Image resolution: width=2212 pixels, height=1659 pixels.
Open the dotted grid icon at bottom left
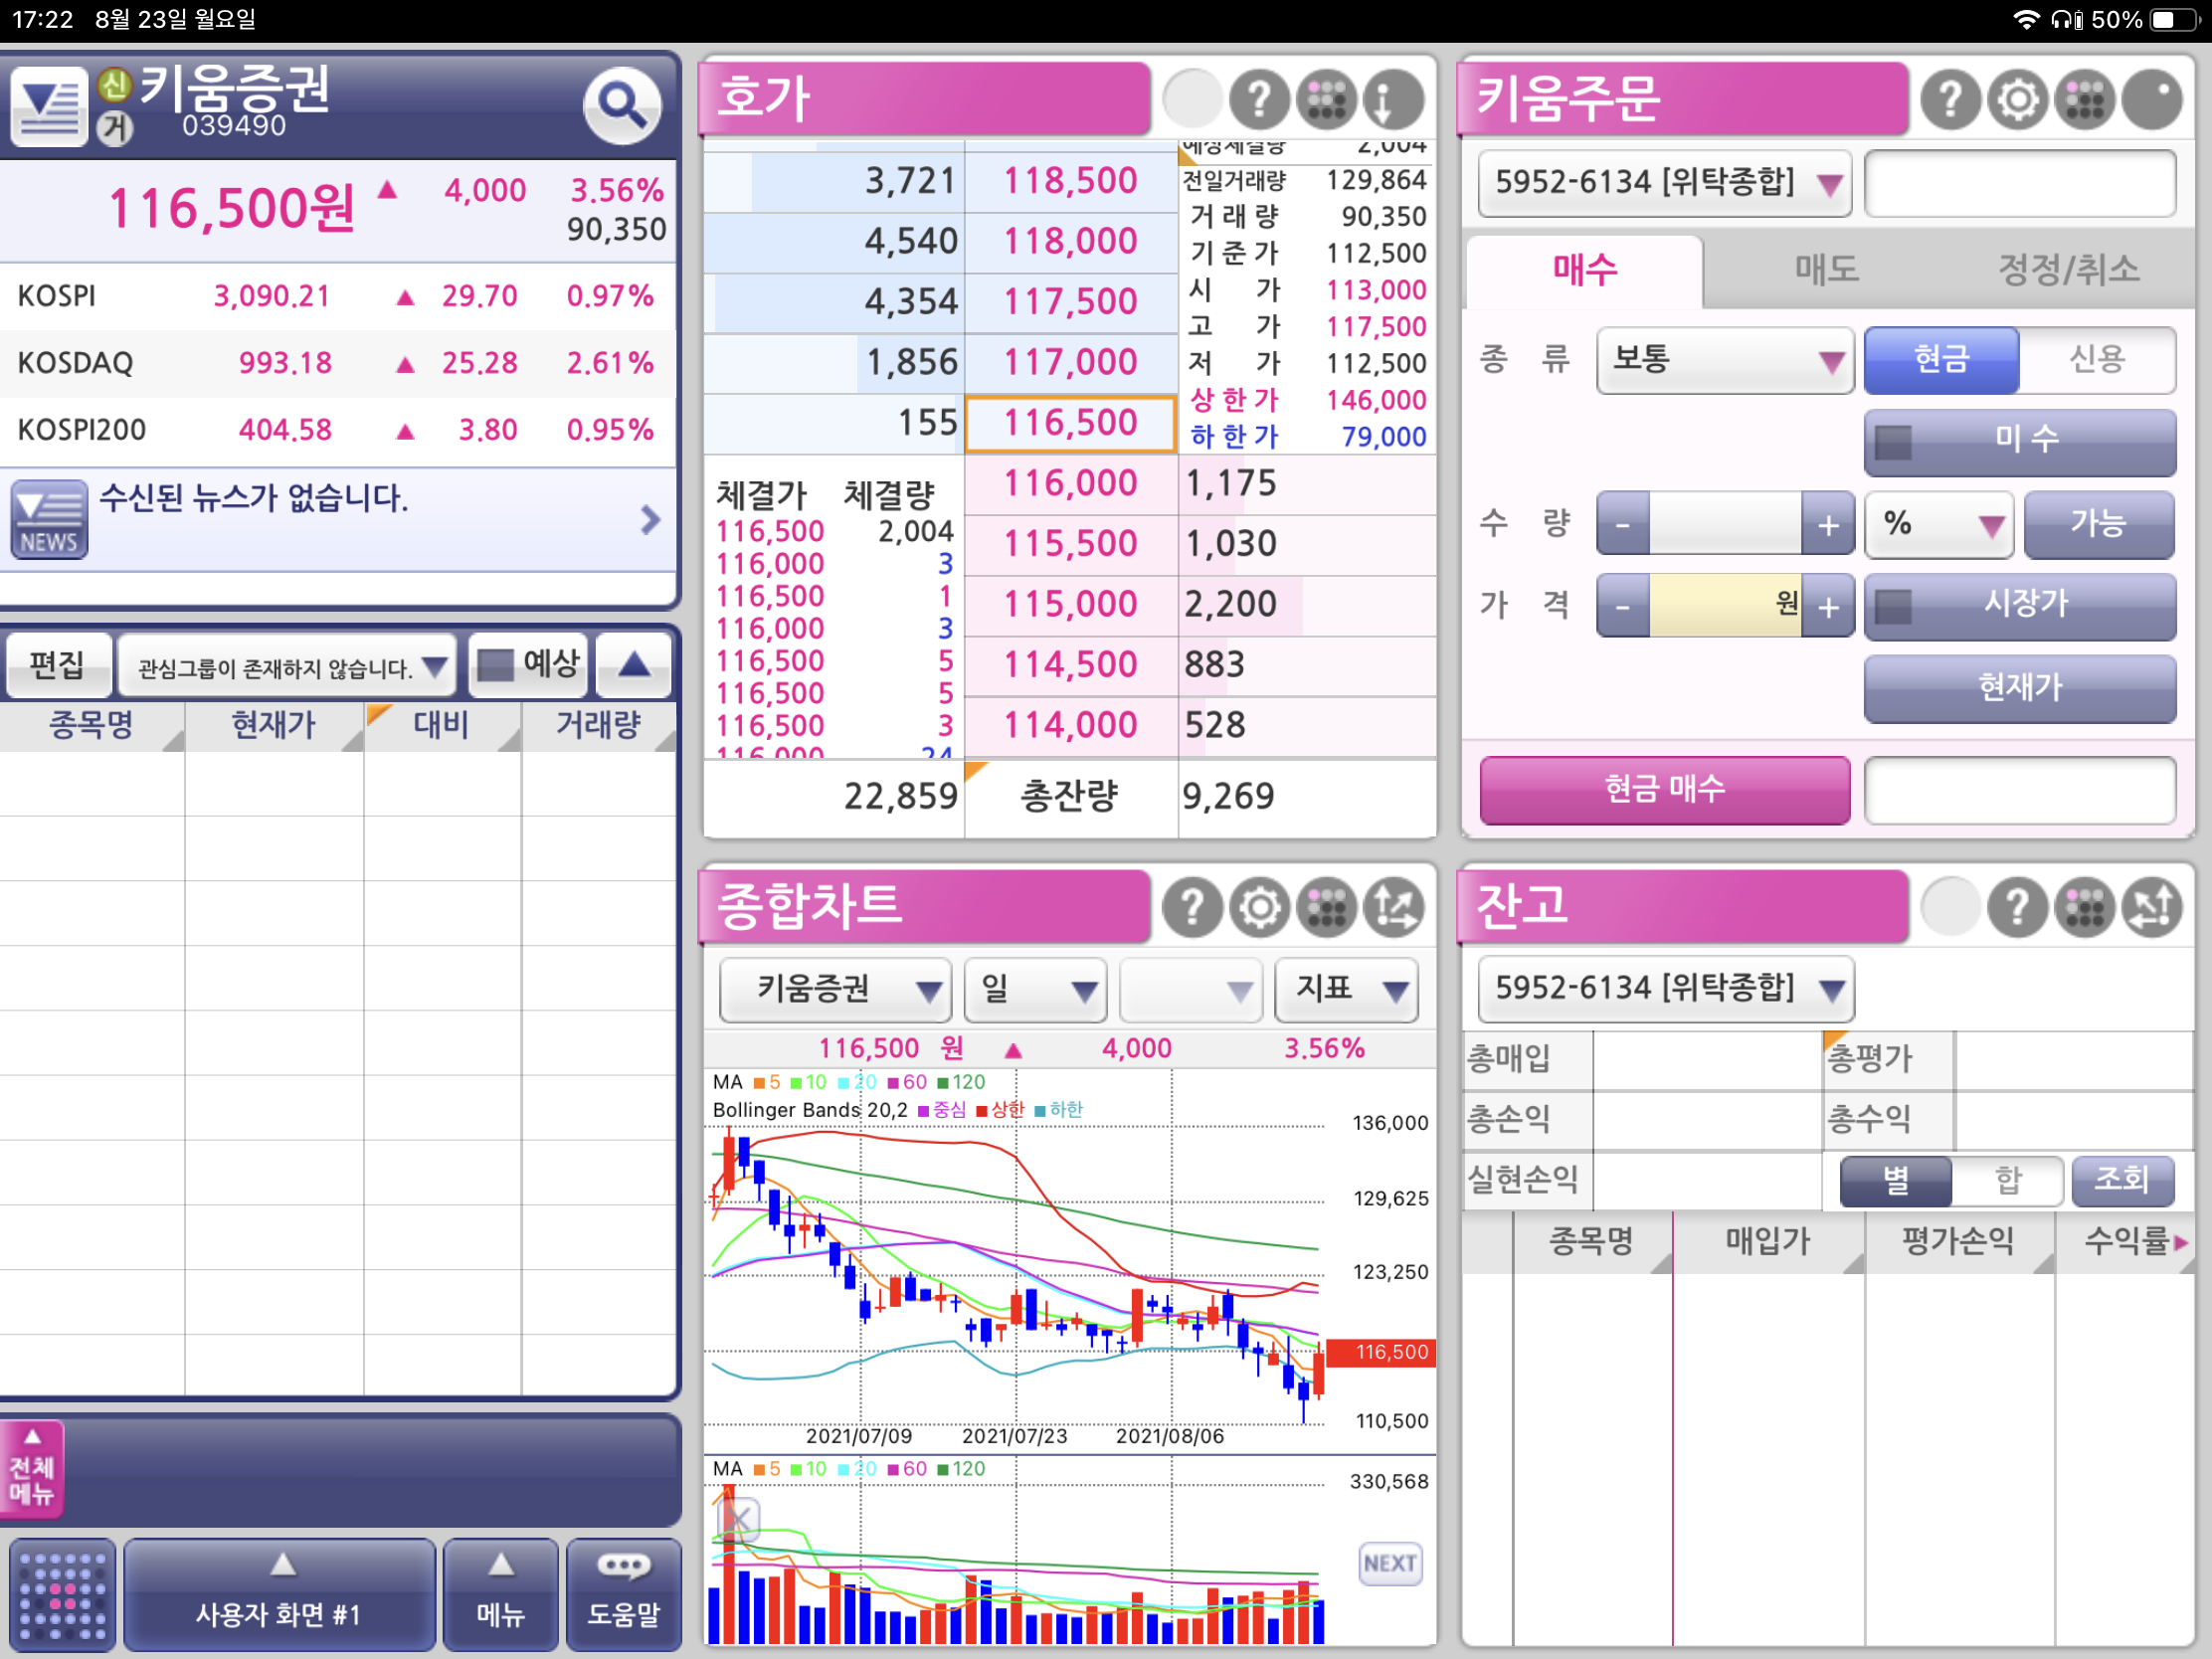coord(62,1594)
